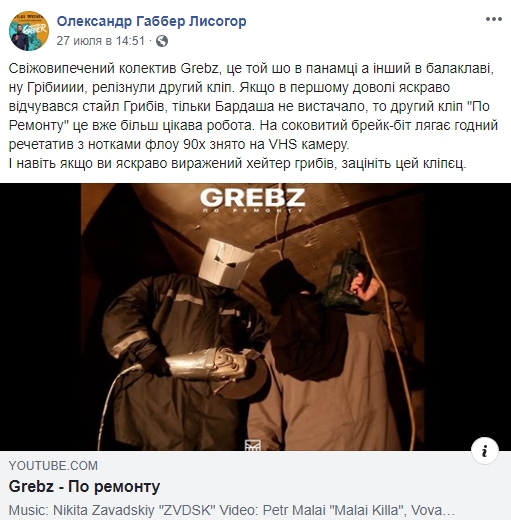Click the globe public privacy icon

[x=162, y=41]
